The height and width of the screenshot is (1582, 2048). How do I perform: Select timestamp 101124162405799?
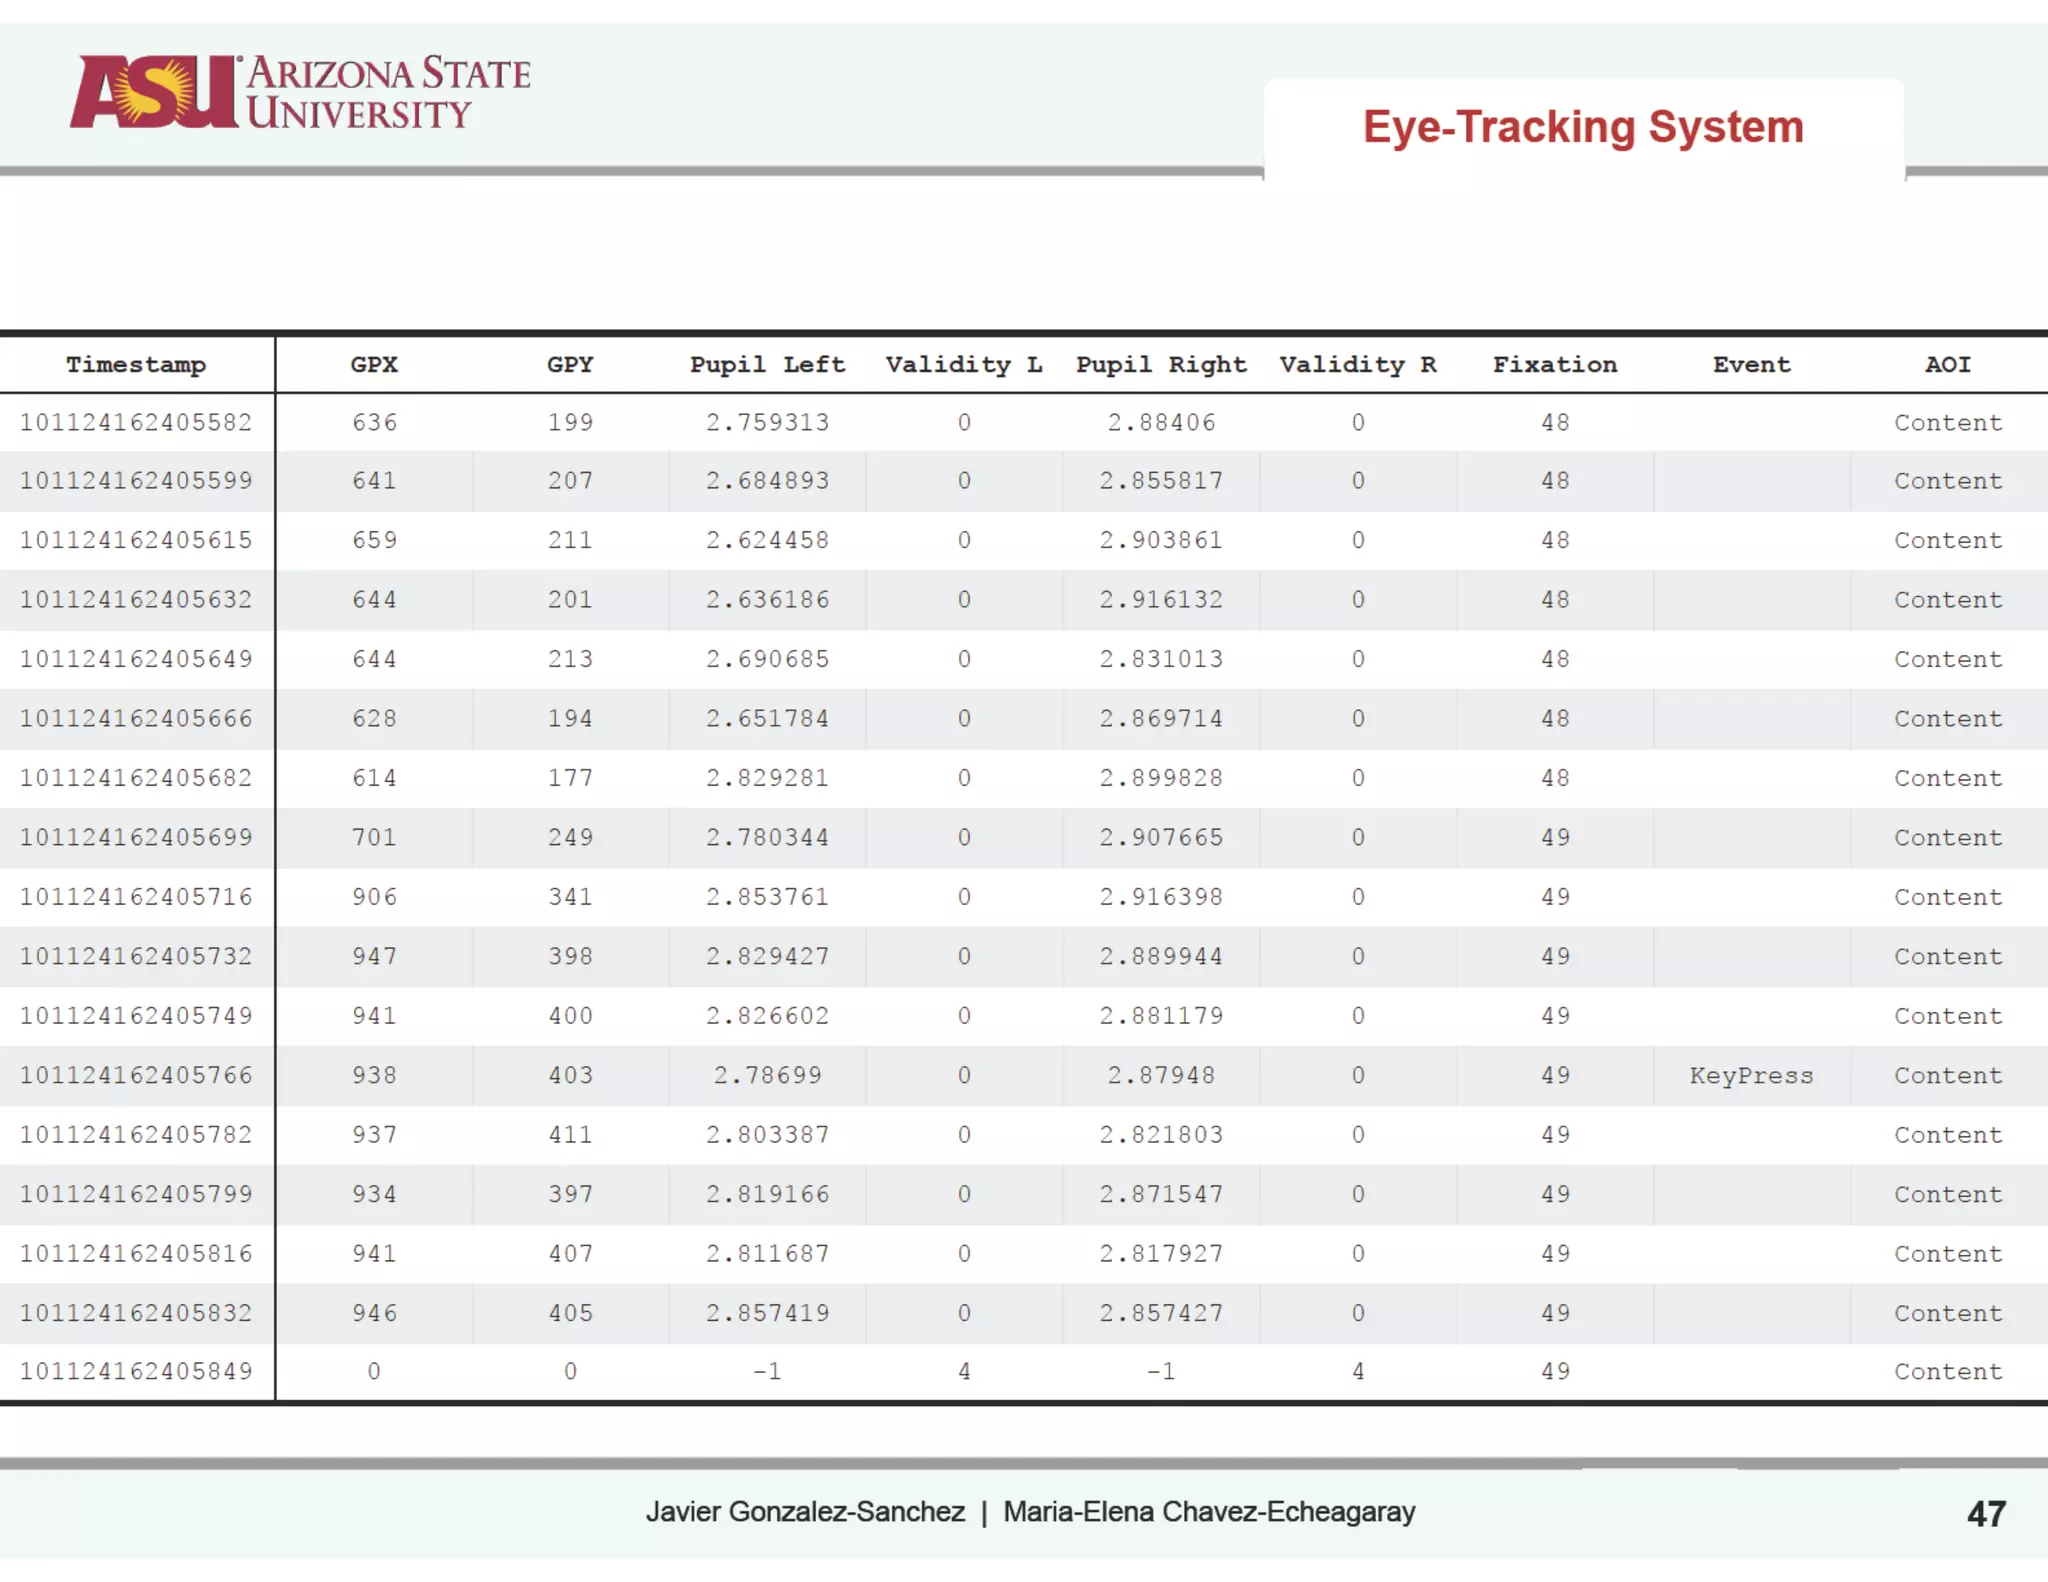click(136, 1194)
